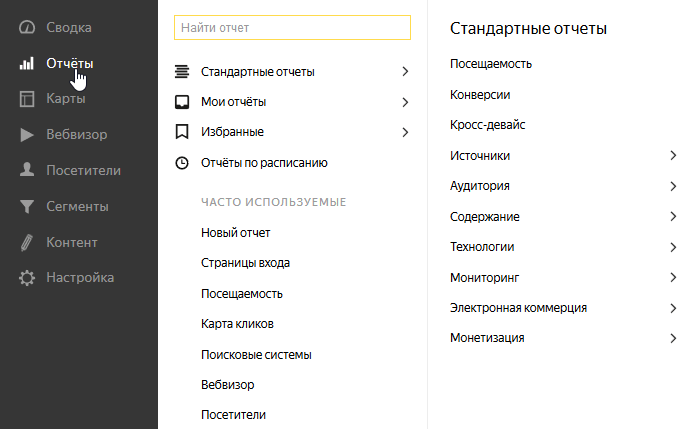Open the Отчёты section in sidebar
Screen dimensions: 692x429
click(x=70, y=63)
